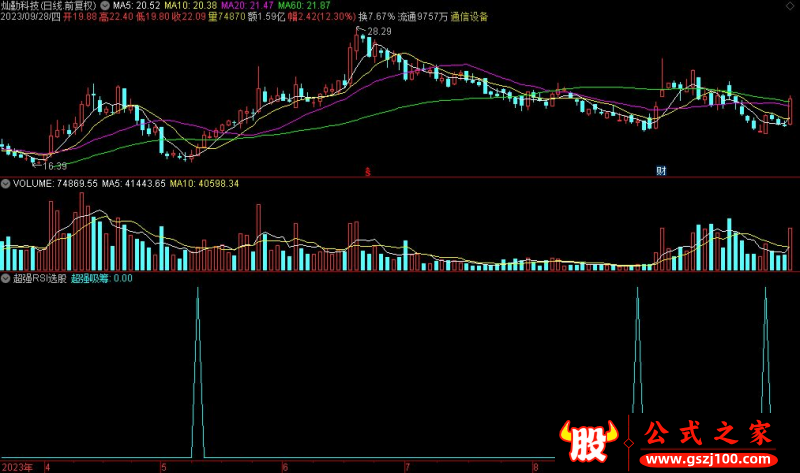
Task: Click the diamond icon in the top-right corner
Action: click(789, 5)
